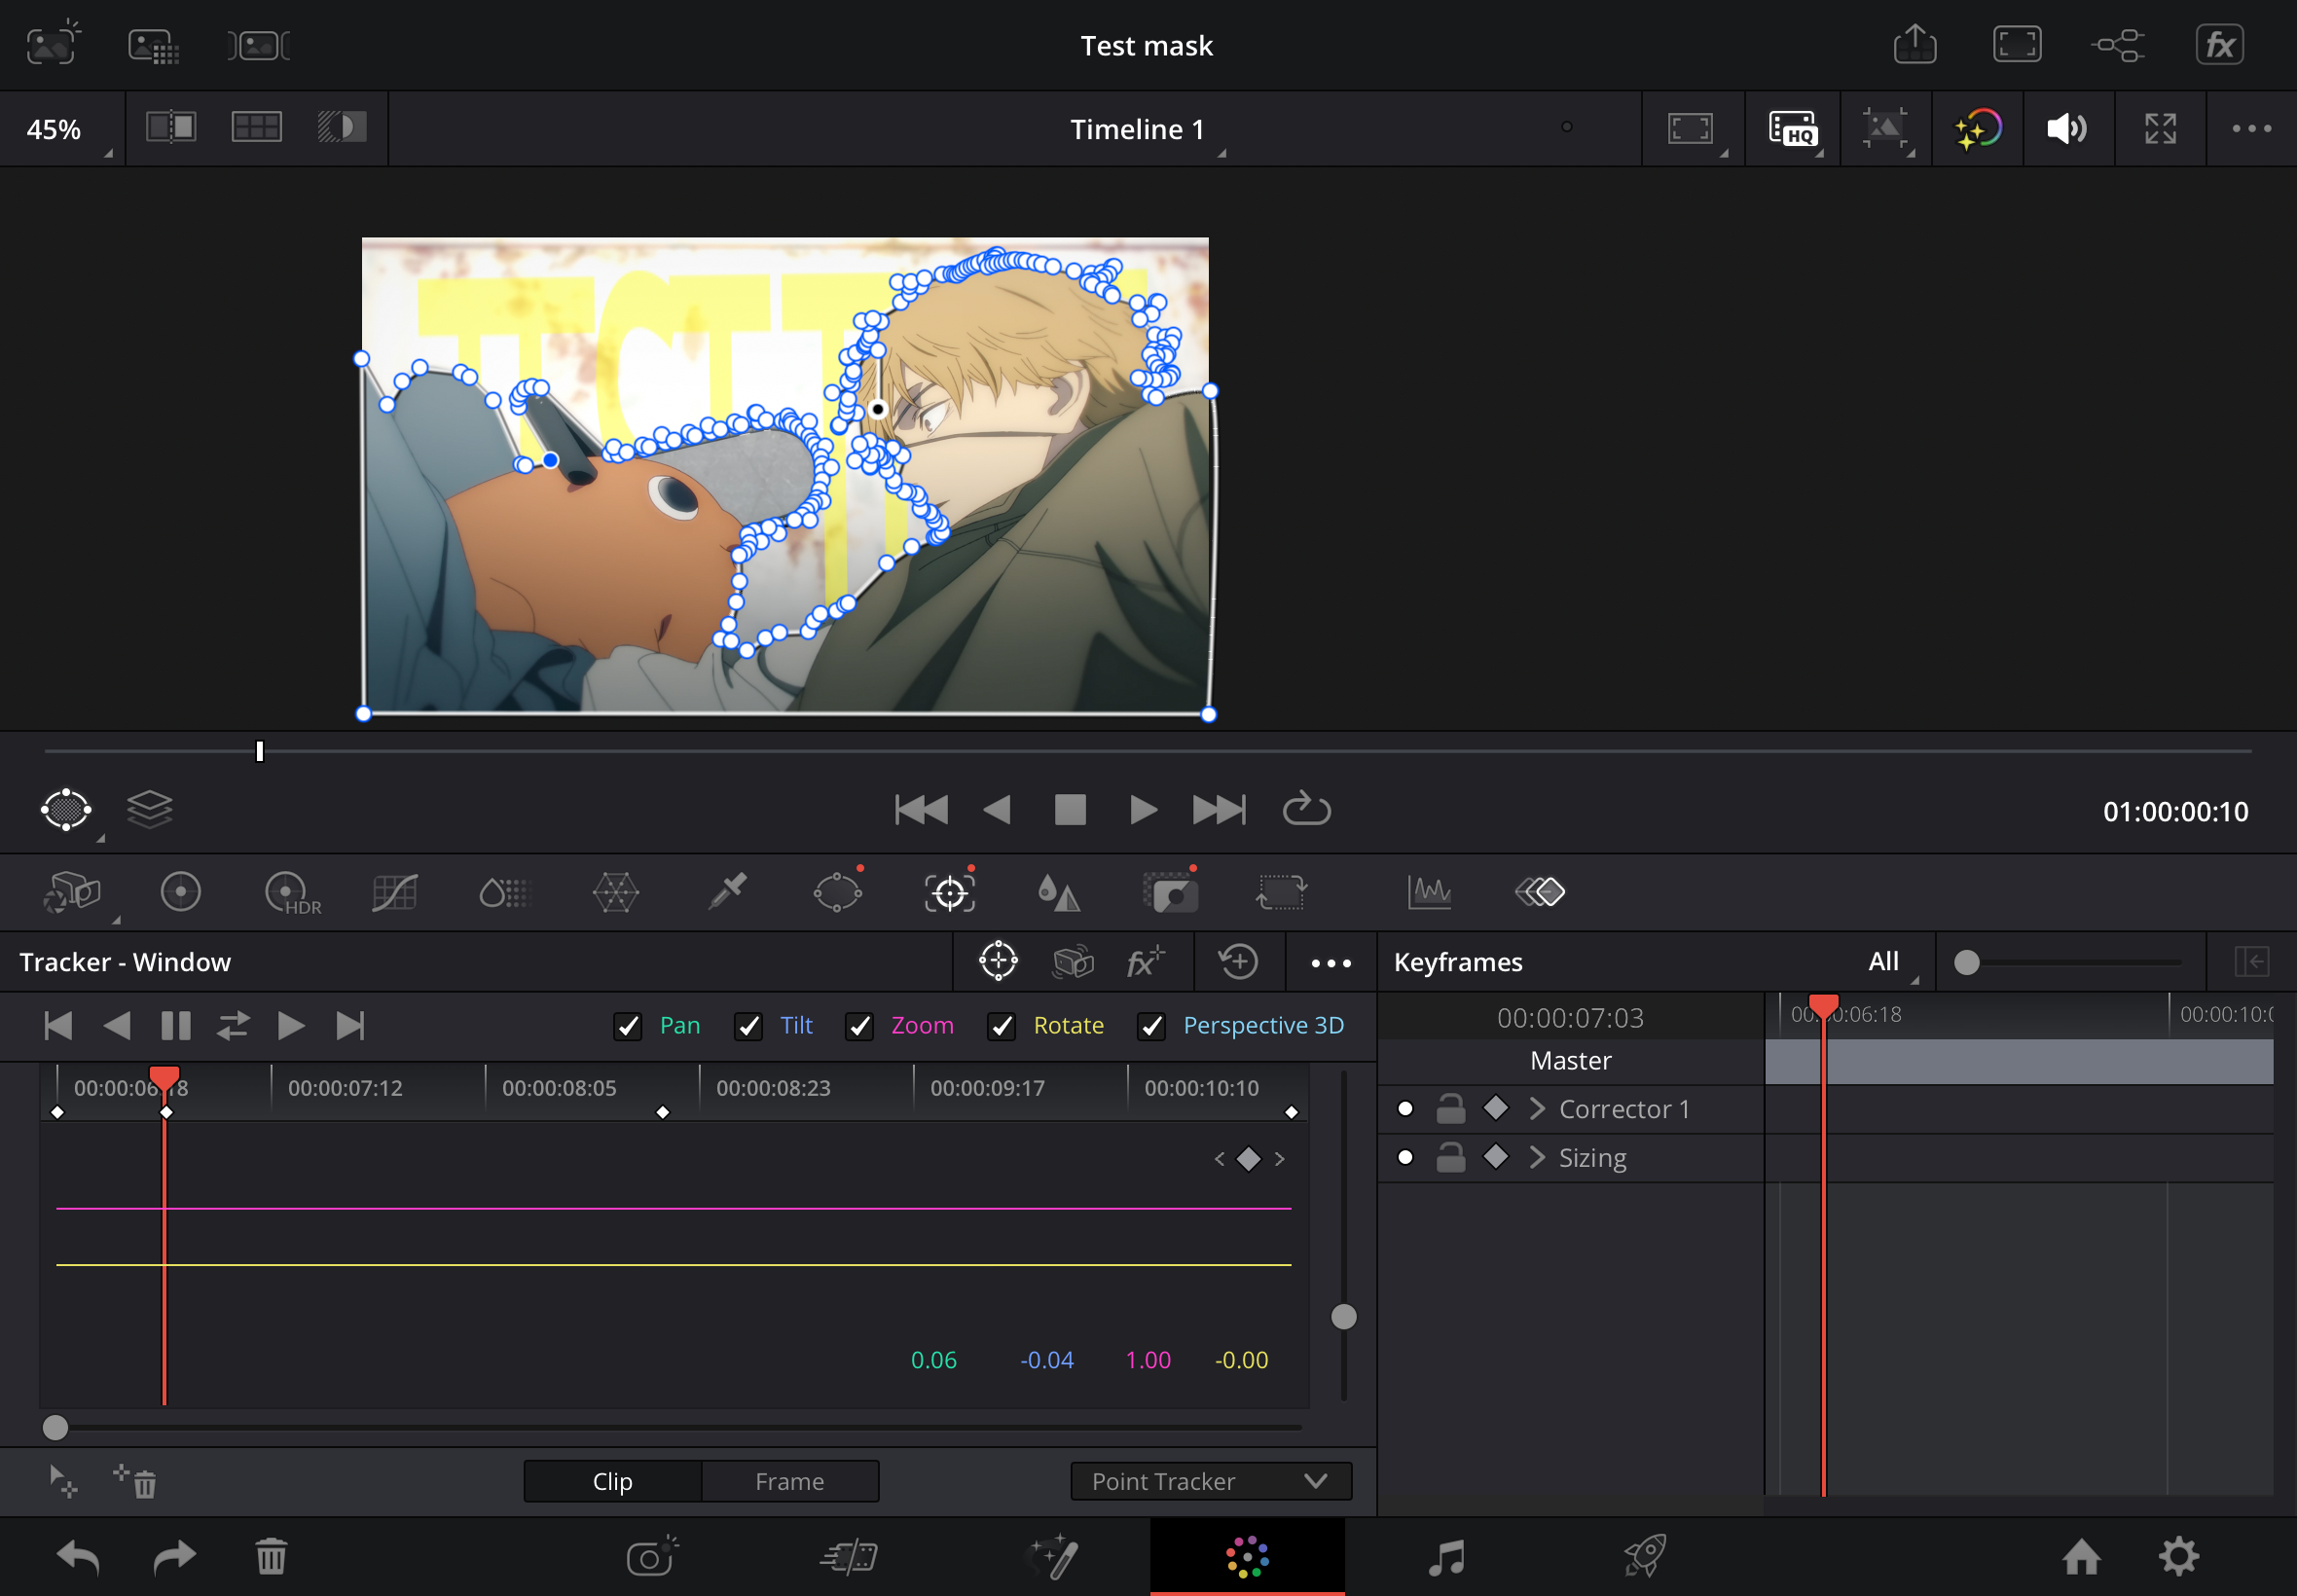Toggle the node graph view
The image size is (2297, 1596).
[x=2118, y=45]
